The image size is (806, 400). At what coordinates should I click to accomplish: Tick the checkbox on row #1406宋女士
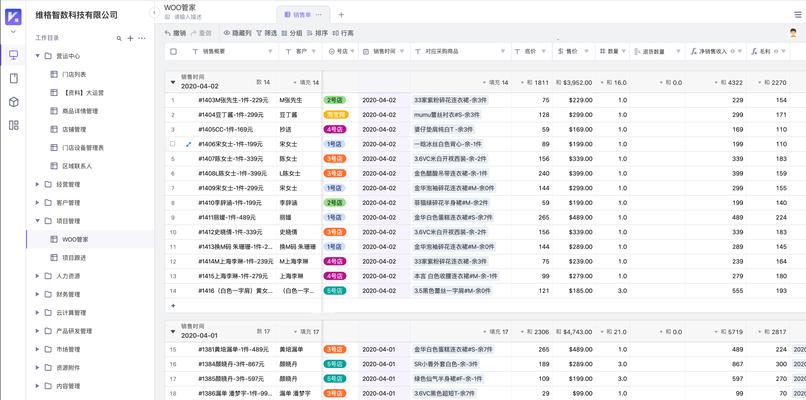point(173,144)
